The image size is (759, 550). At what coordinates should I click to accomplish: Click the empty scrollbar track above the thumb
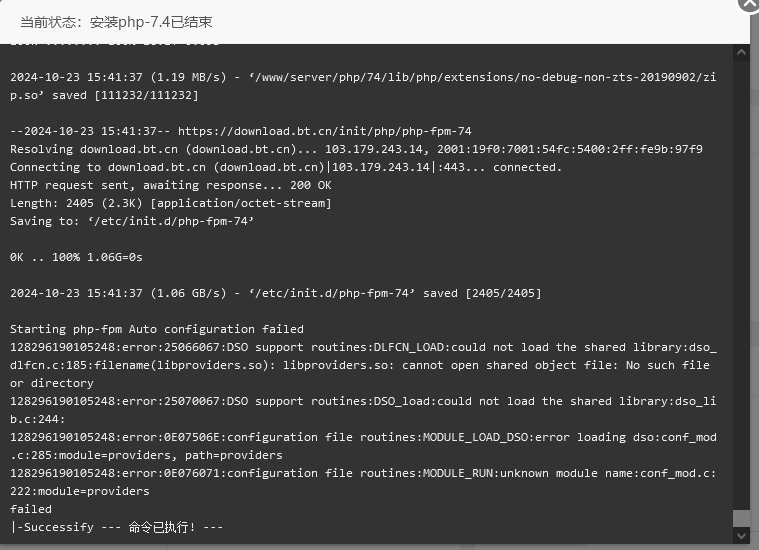coord(741,285)
